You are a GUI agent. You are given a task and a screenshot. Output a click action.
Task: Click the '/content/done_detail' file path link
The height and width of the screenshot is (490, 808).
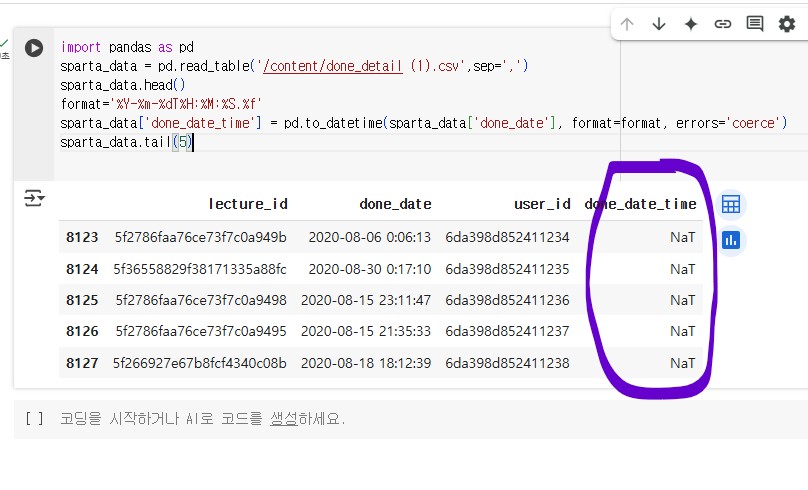332,66
